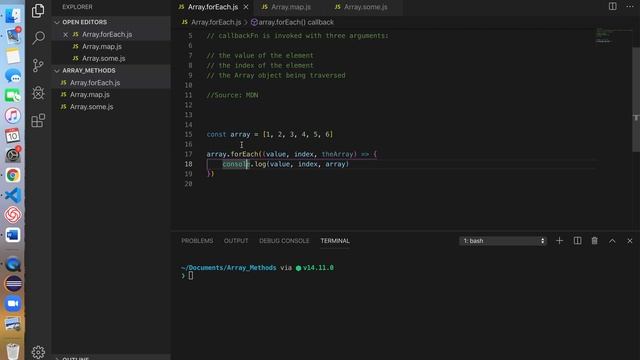Screen dimensions: 640x360
Task: Open the Source Control view
Action: (x=38, y=65)
